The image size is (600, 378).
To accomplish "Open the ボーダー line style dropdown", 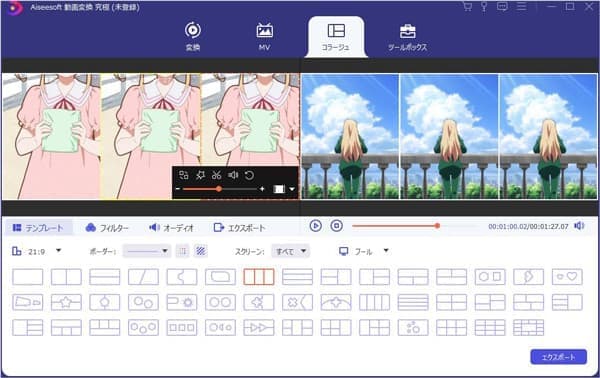I will click(147, 251).
